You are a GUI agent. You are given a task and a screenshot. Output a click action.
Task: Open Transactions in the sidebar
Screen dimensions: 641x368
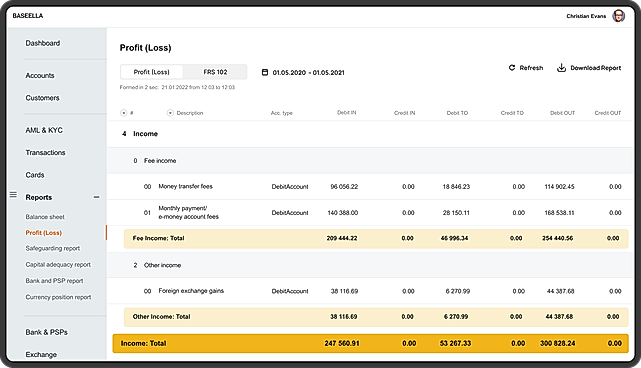pos(45,153)
